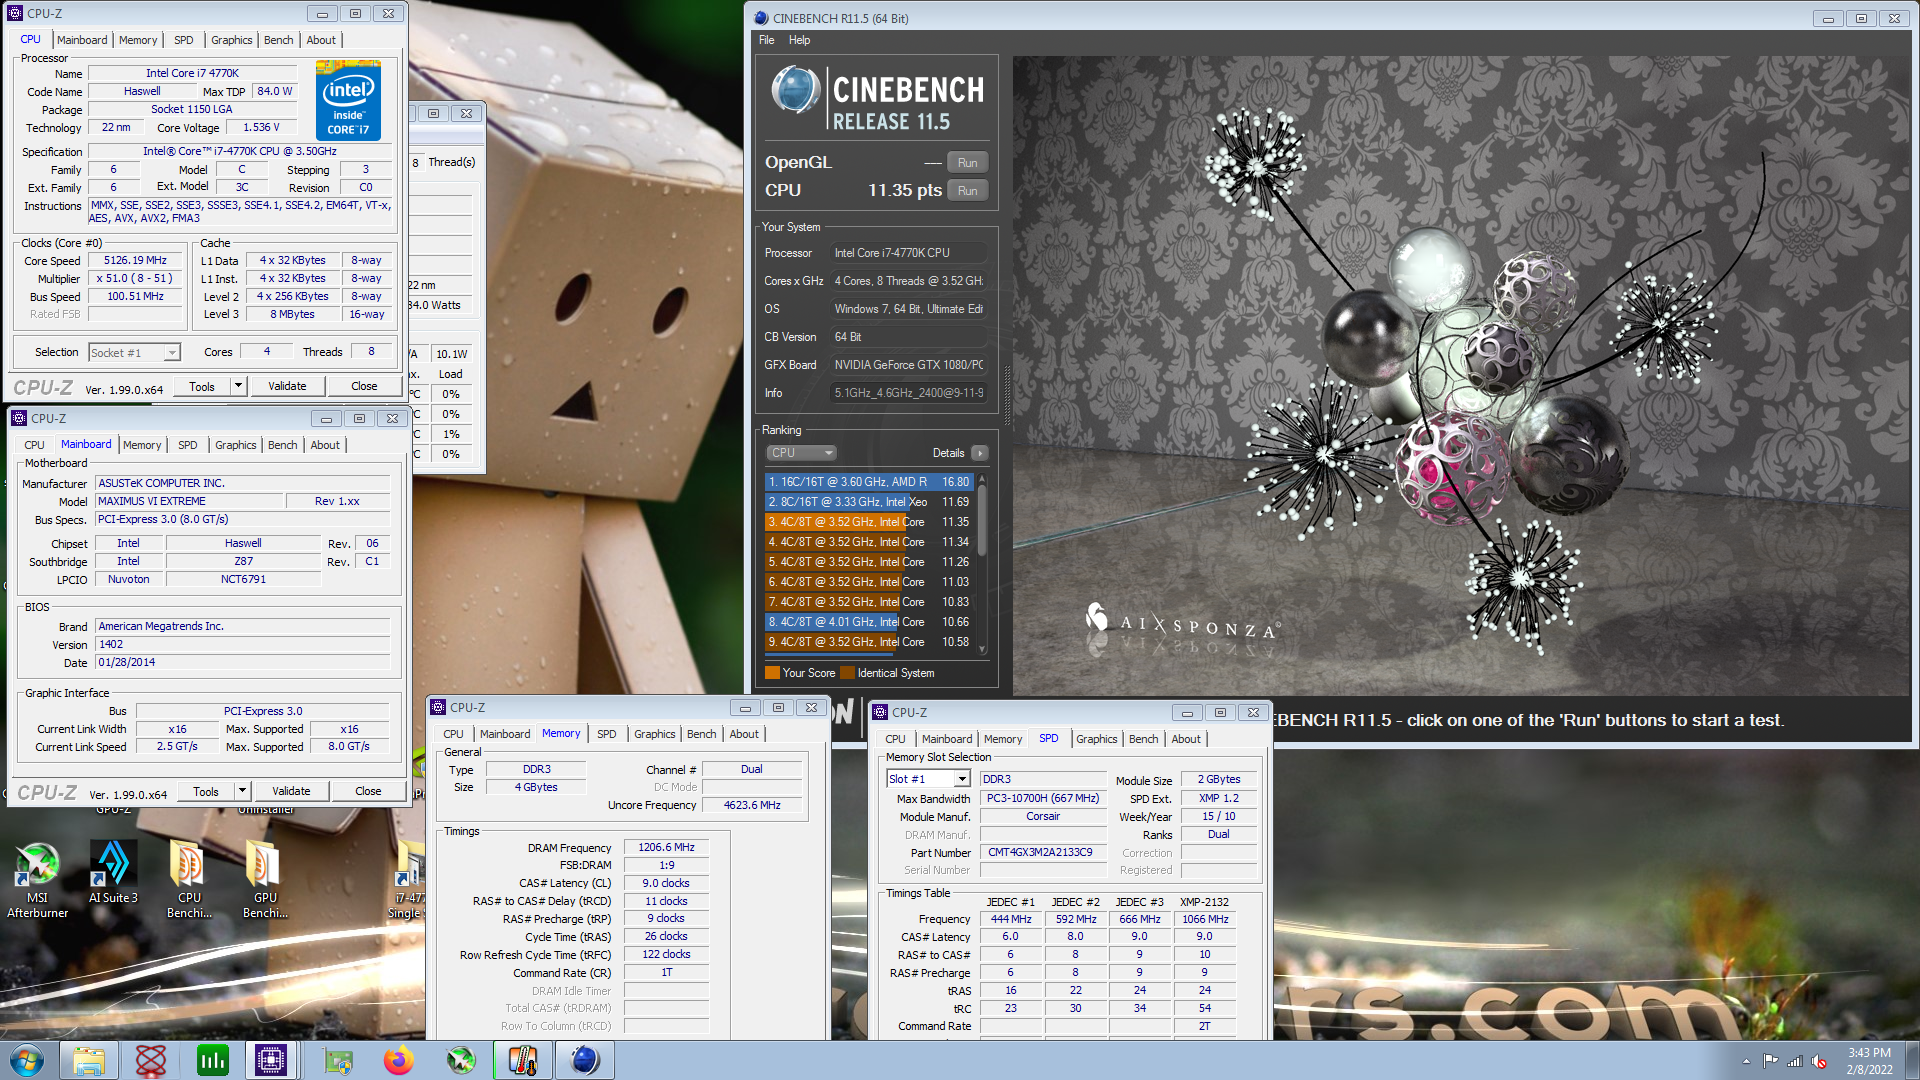Click CPU-Z Memory window title icon

coord(438,707)
